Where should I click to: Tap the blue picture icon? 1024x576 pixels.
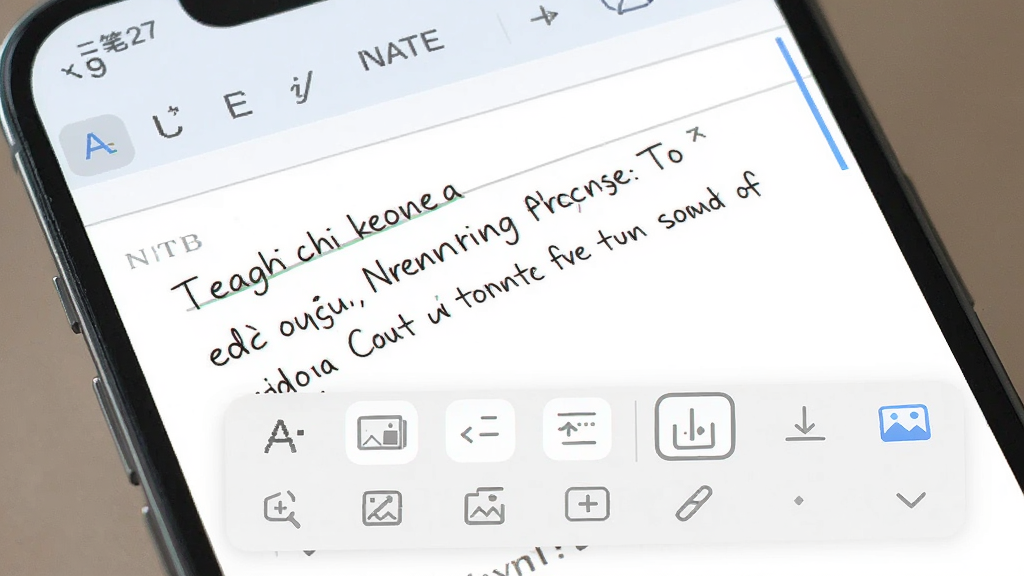coord(904,423)
